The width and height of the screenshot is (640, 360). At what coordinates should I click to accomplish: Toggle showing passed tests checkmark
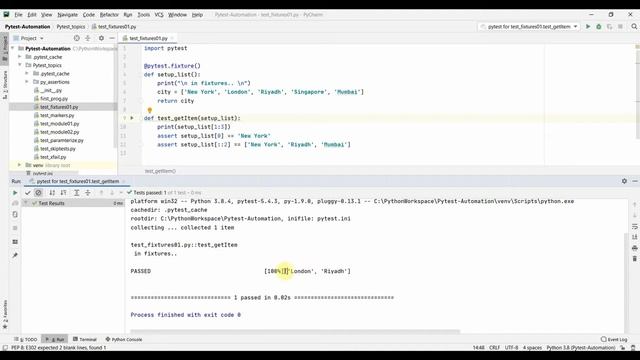[28, 193]
